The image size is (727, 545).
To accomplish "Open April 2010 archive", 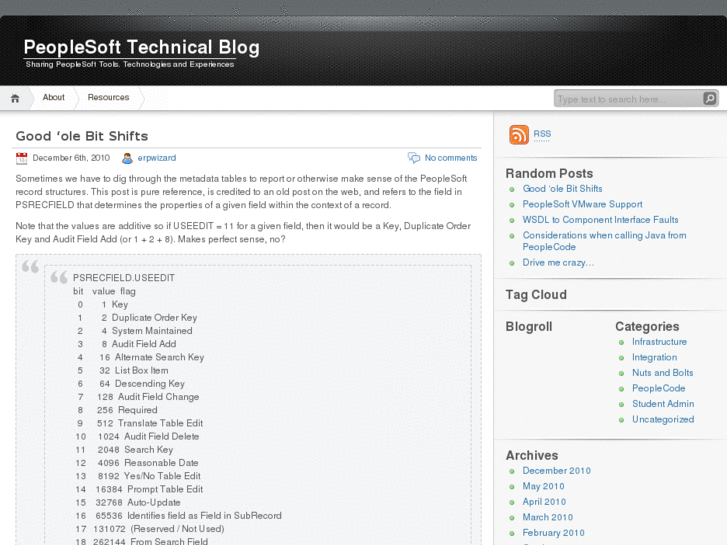I will pos(544,502).
